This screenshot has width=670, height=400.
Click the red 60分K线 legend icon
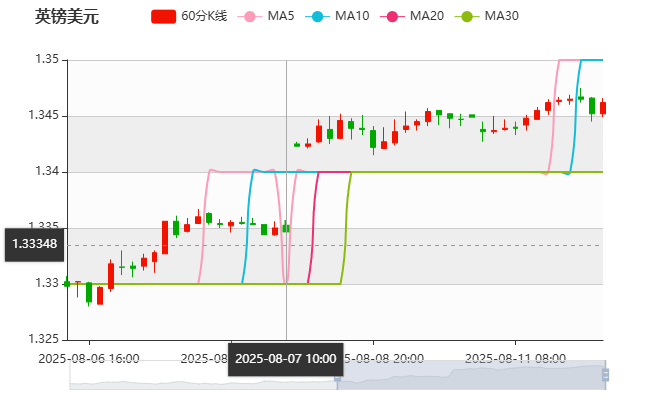coord(163,16)
